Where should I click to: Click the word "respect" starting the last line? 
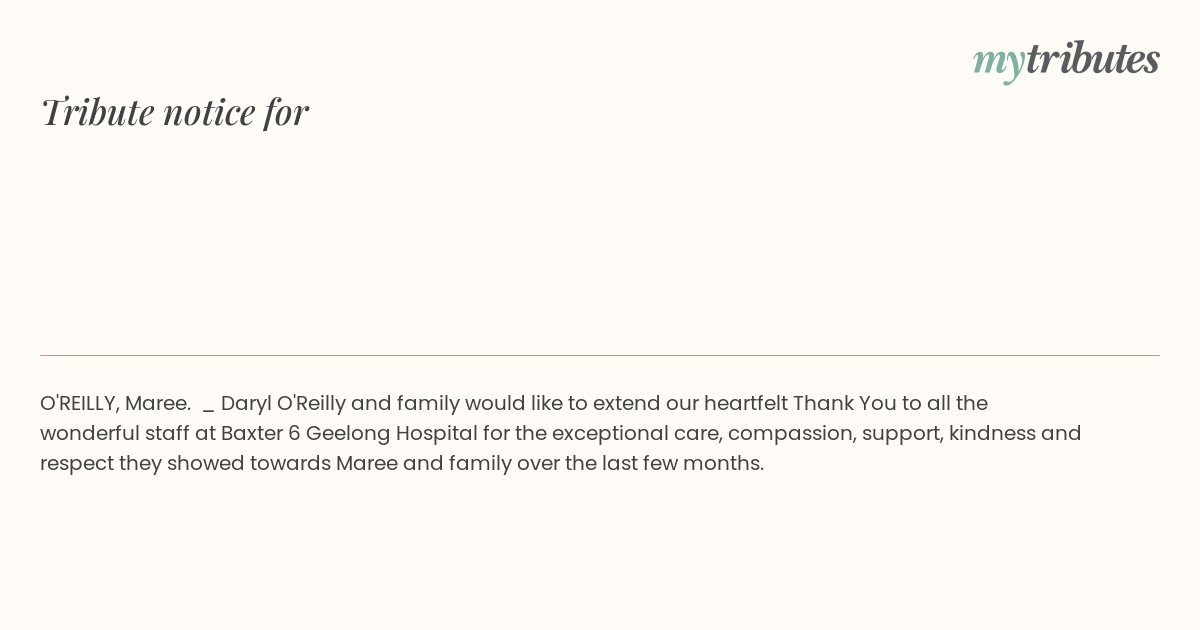[76, 463]
